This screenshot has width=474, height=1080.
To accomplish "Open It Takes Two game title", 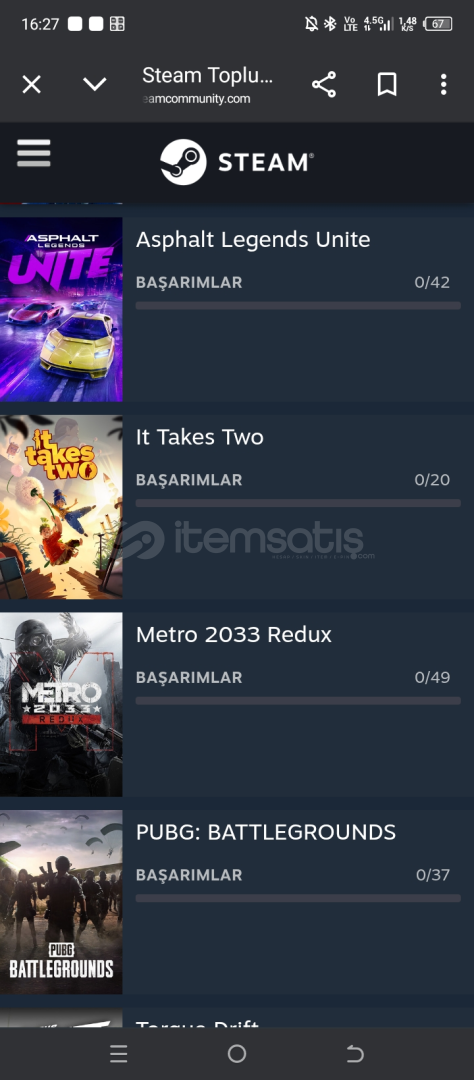I will click(200, 437).
